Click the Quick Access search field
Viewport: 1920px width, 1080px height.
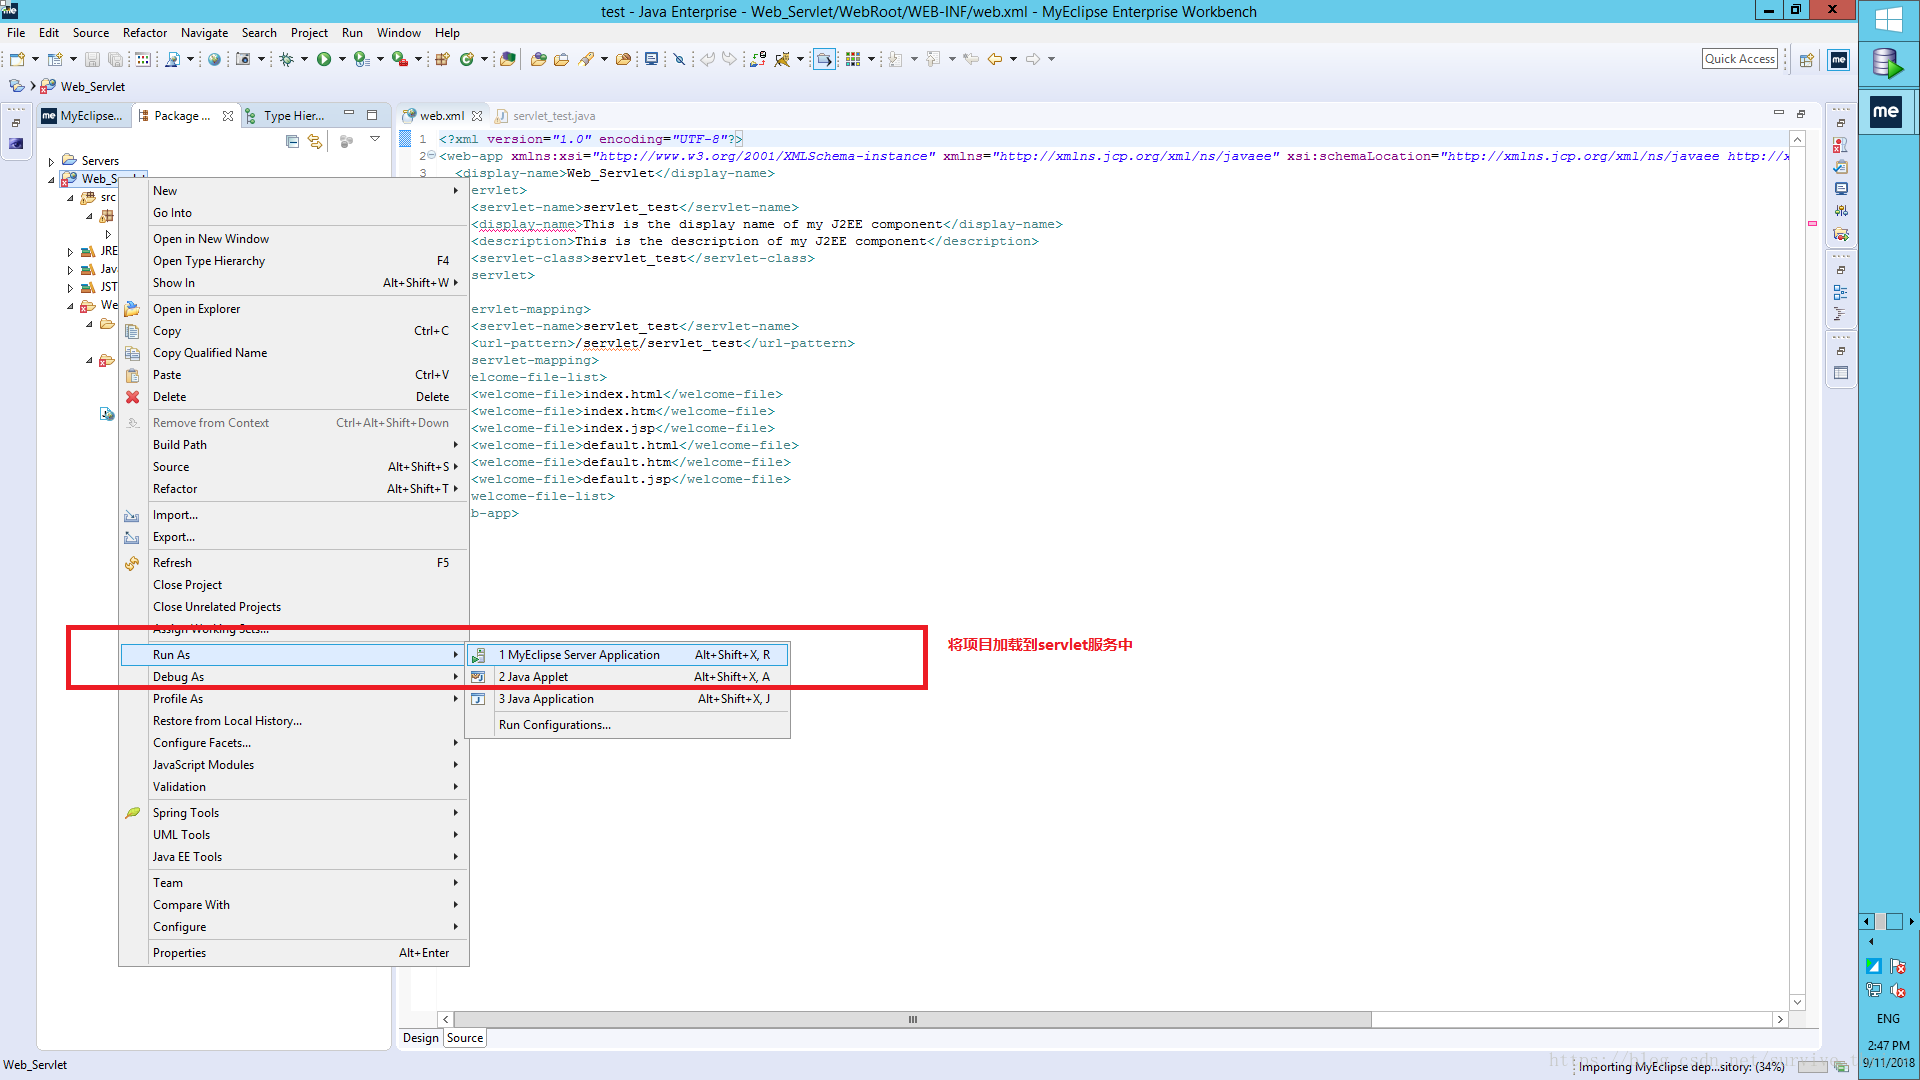tap(1739, 59)
